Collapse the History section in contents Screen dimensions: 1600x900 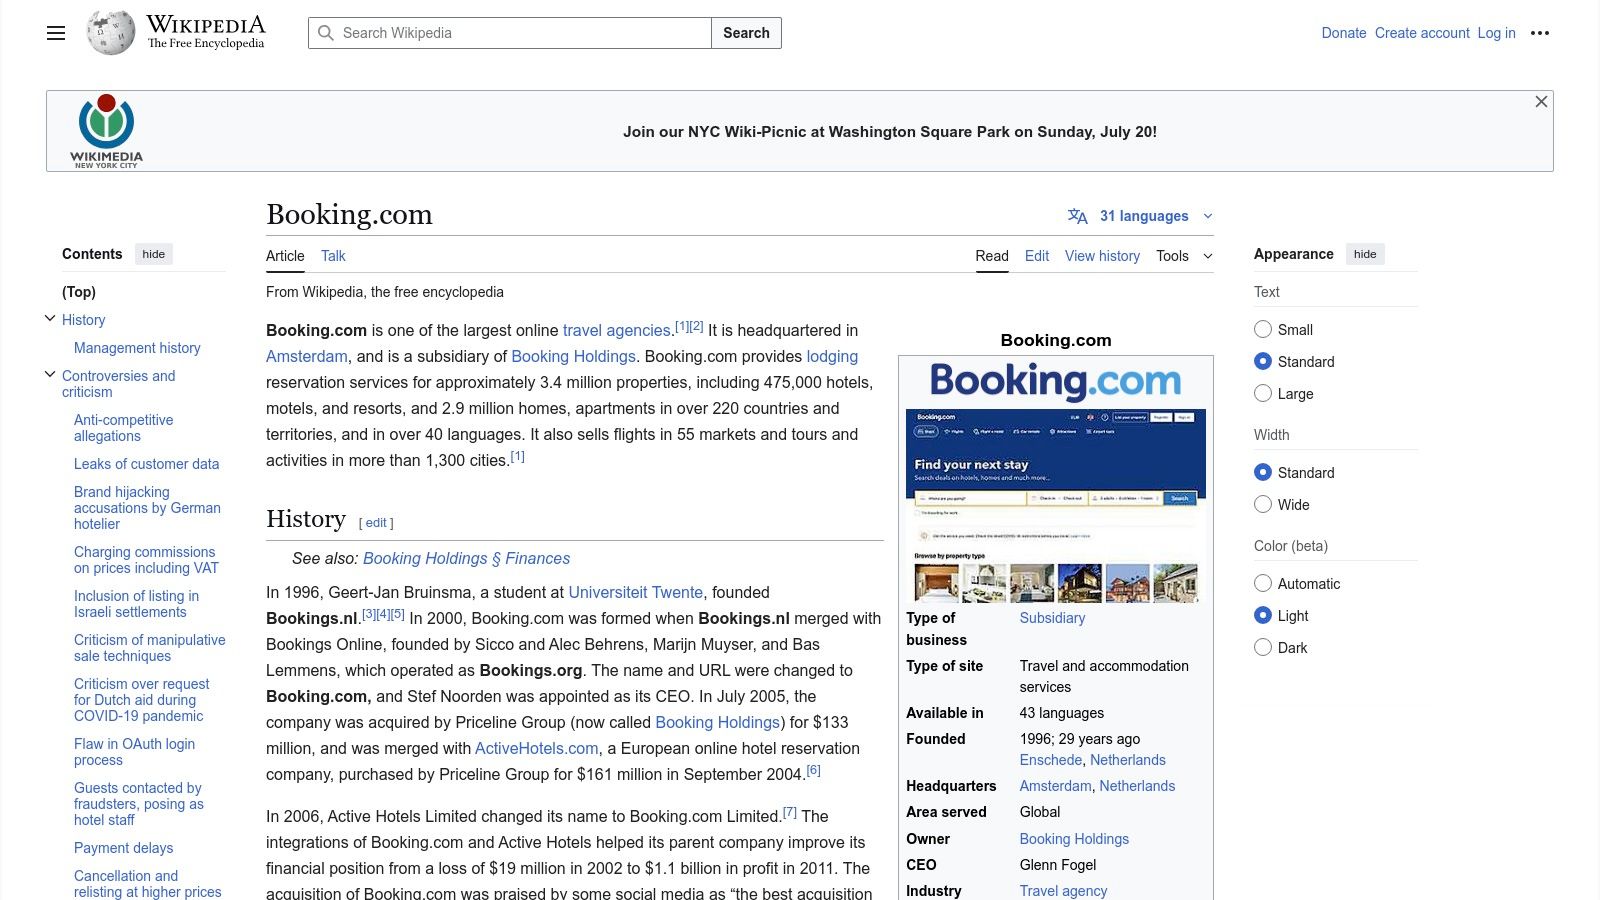coord(50,318)
